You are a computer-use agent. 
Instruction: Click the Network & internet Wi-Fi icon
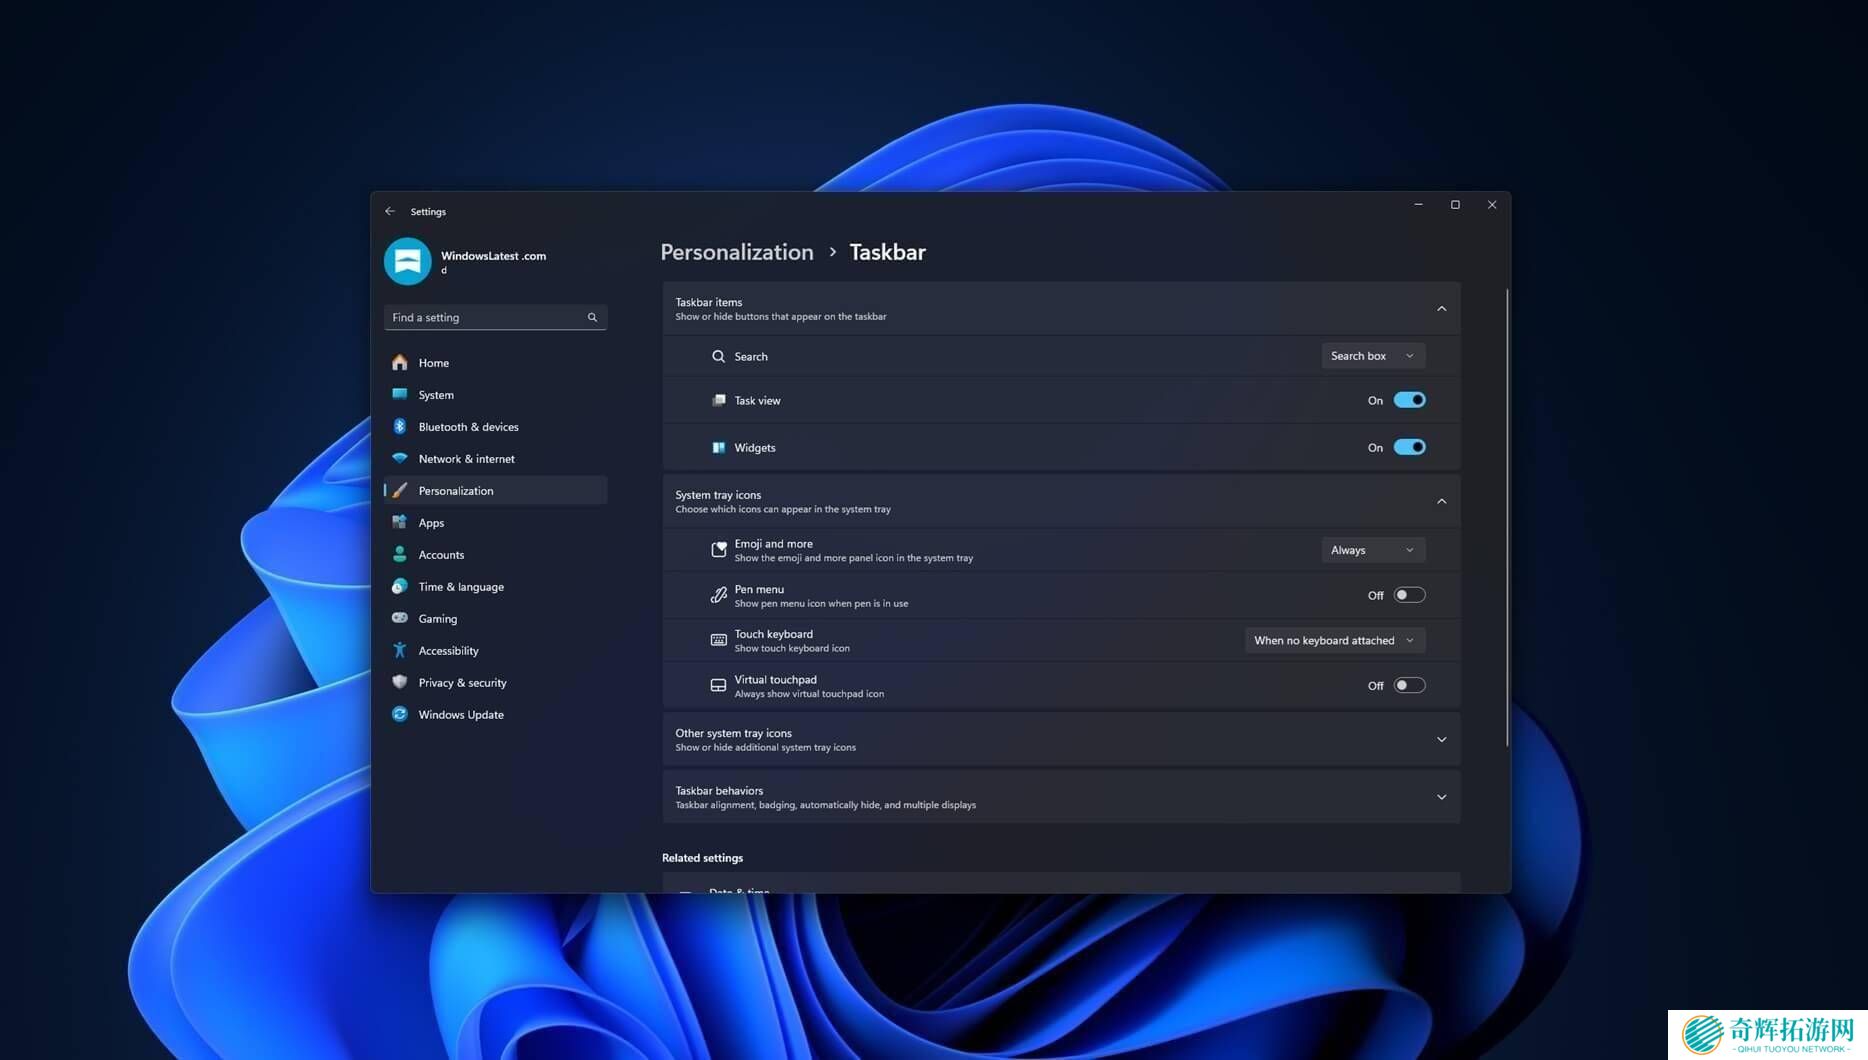[400, 458]
